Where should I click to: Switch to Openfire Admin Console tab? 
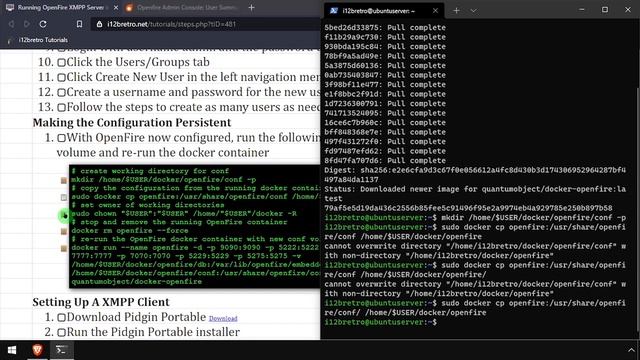182,7
